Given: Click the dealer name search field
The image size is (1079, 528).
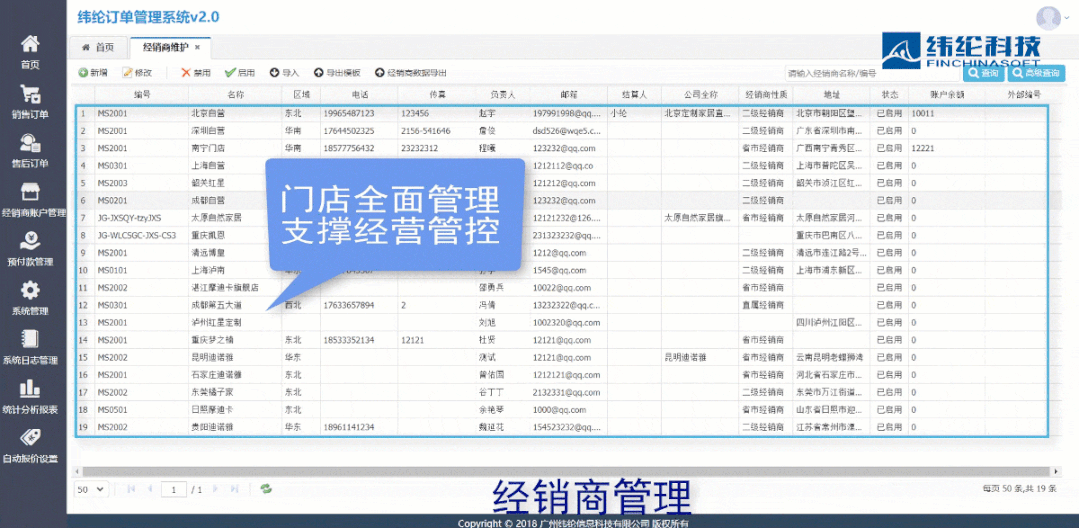Looking at the screenshot, I should click(x=872, y=73).
